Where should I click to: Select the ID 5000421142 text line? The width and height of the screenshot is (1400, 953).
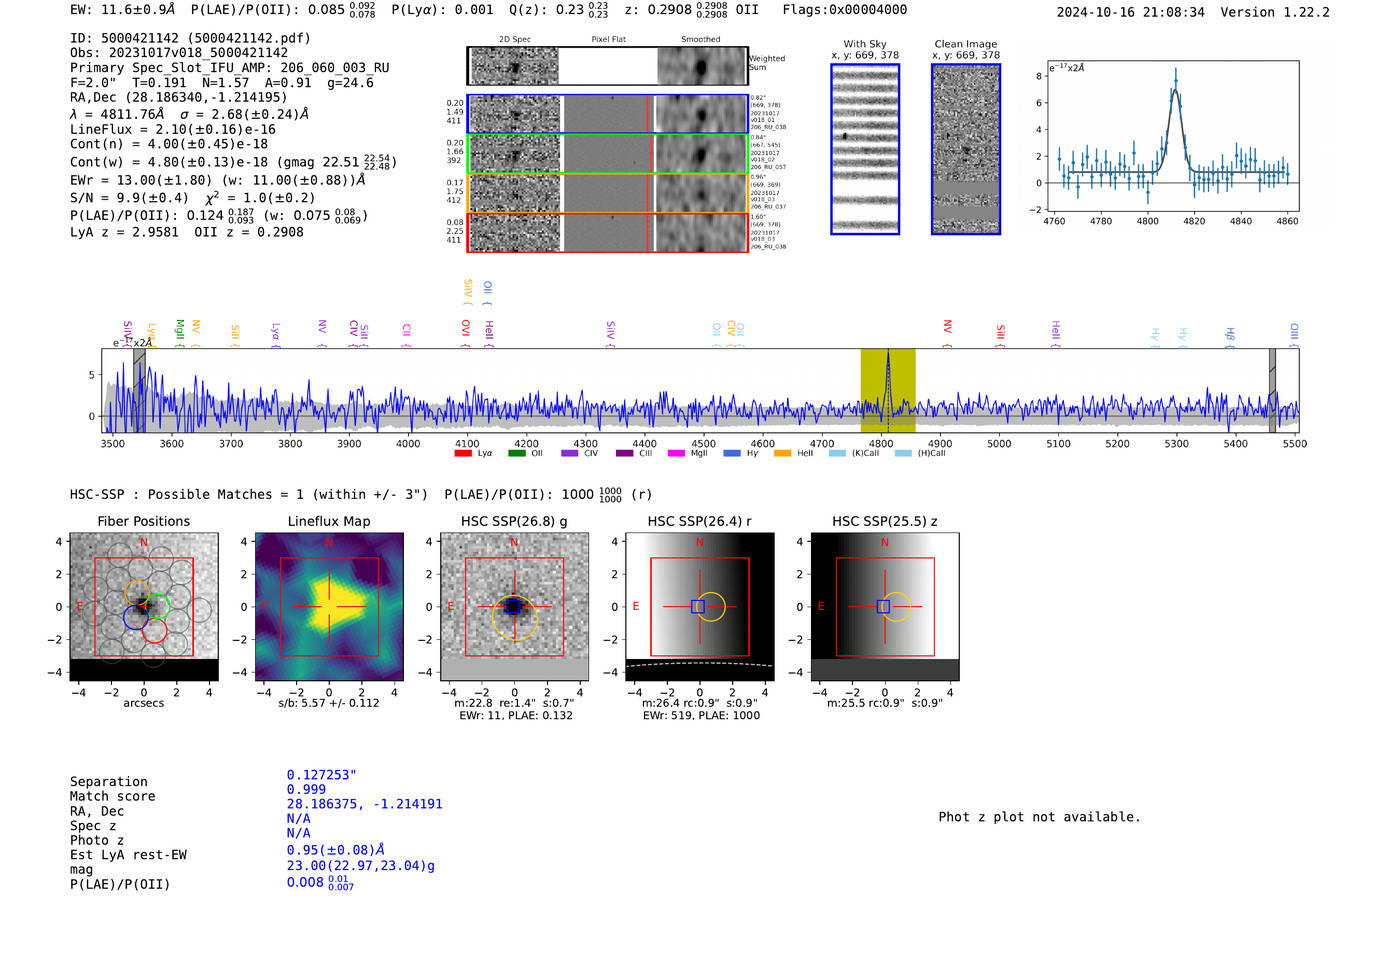click(190, 38)
